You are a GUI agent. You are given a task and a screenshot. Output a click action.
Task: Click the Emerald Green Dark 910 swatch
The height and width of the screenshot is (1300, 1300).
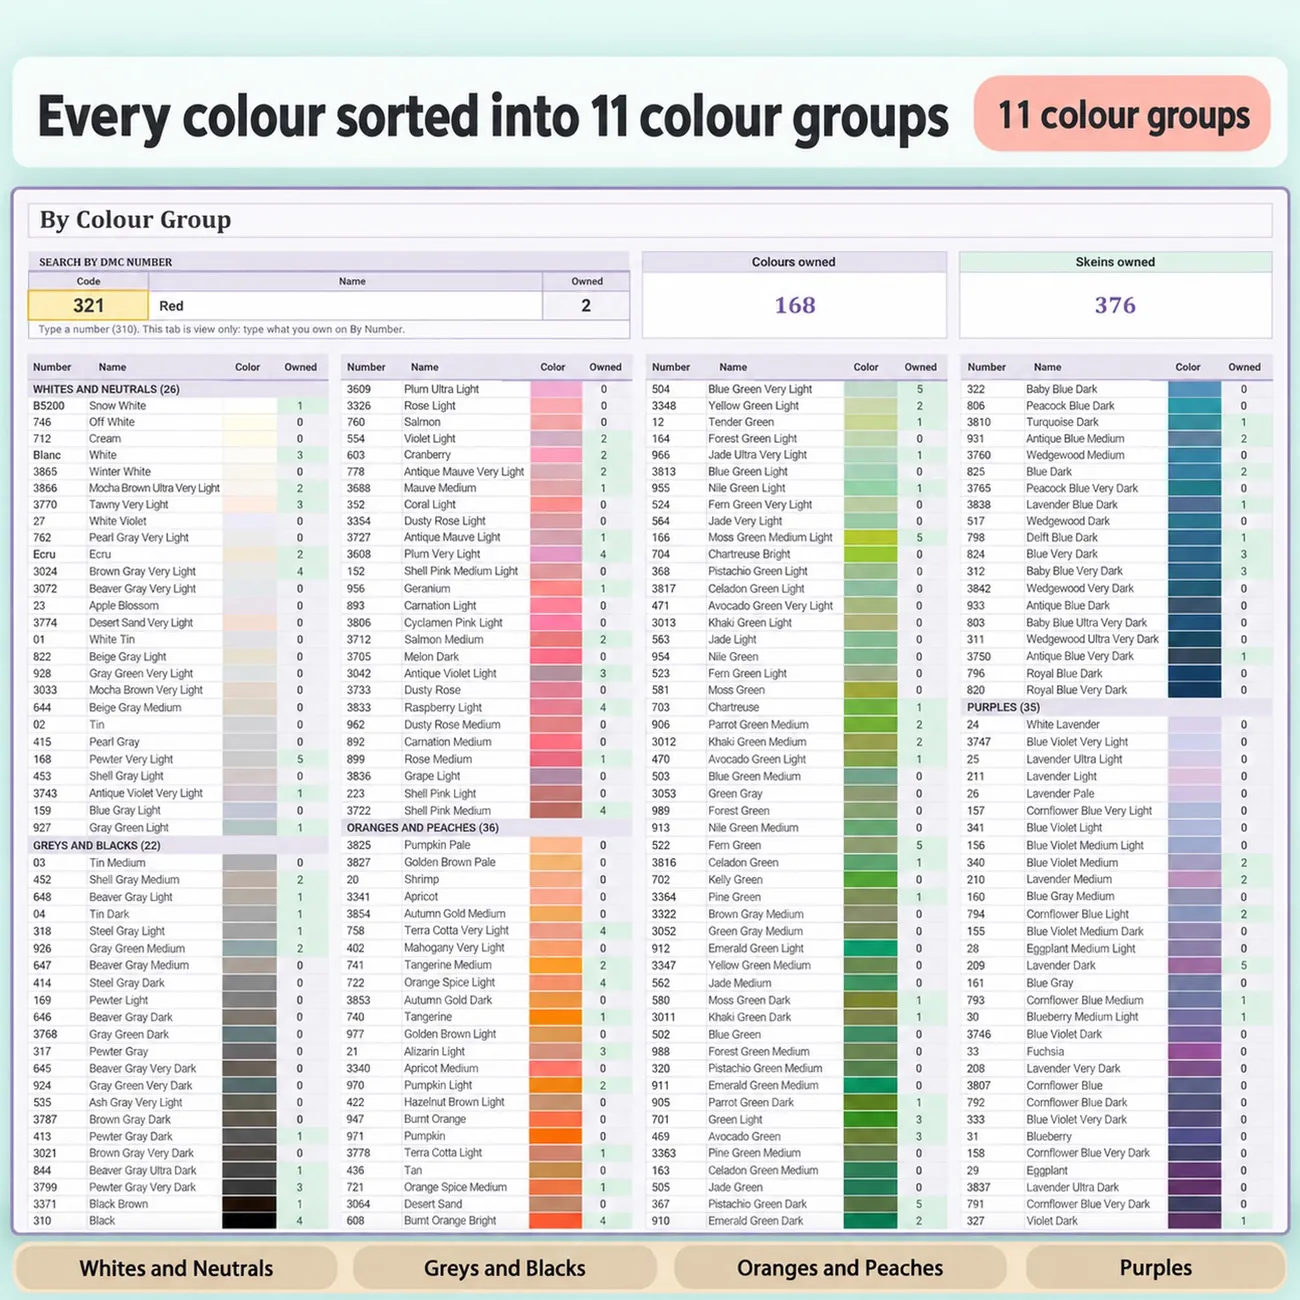(x=870, y=1221)
